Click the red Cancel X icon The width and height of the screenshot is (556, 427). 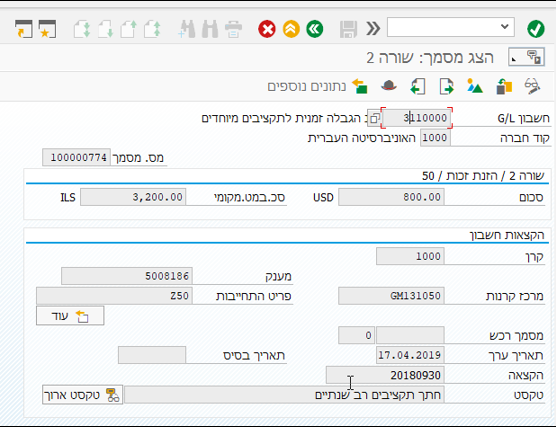click(x=267, y=29)
